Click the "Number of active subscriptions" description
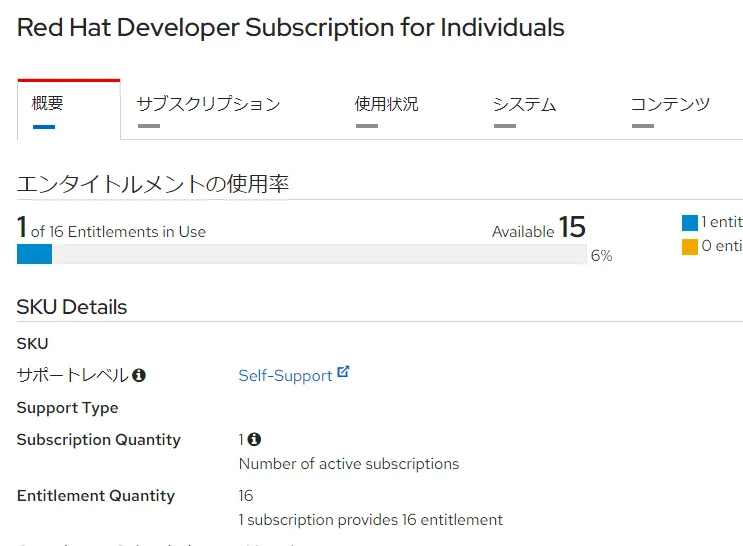The image size is (743, 546). pyautogui.click(x=348, y=464)
